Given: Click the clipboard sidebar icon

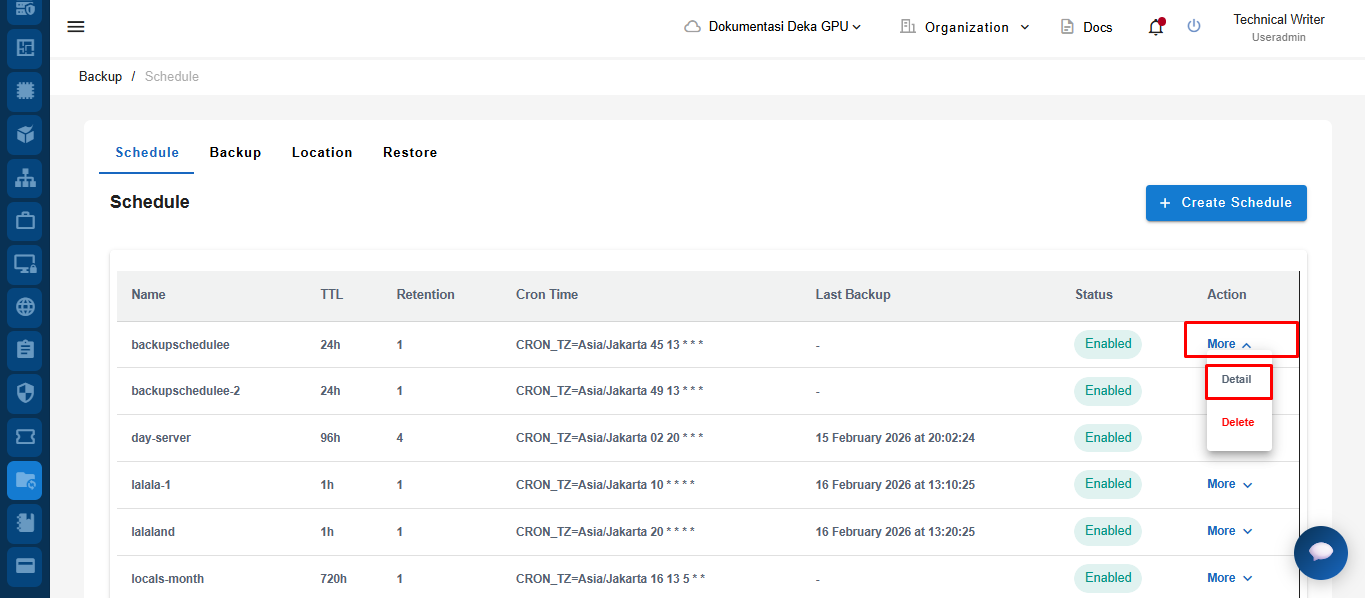Looking at the screenshot, I should [x=25, y=350].
